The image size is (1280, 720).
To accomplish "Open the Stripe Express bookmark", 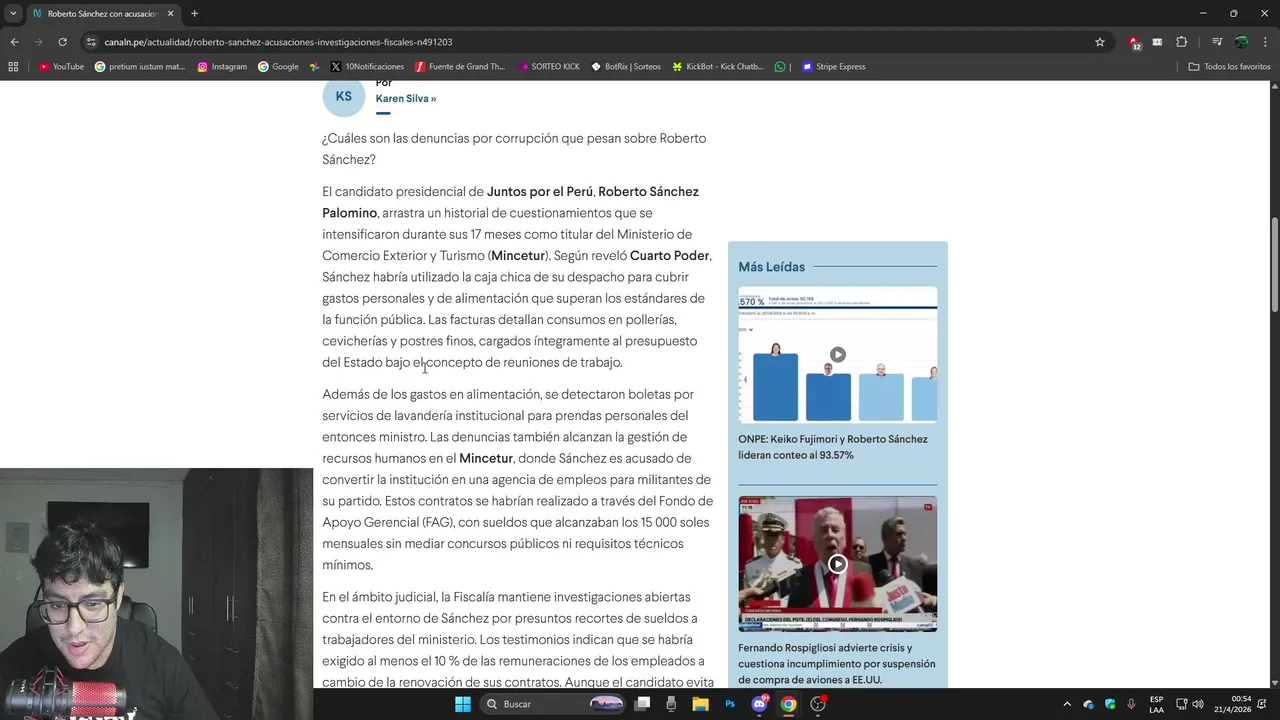I will 833,67.
